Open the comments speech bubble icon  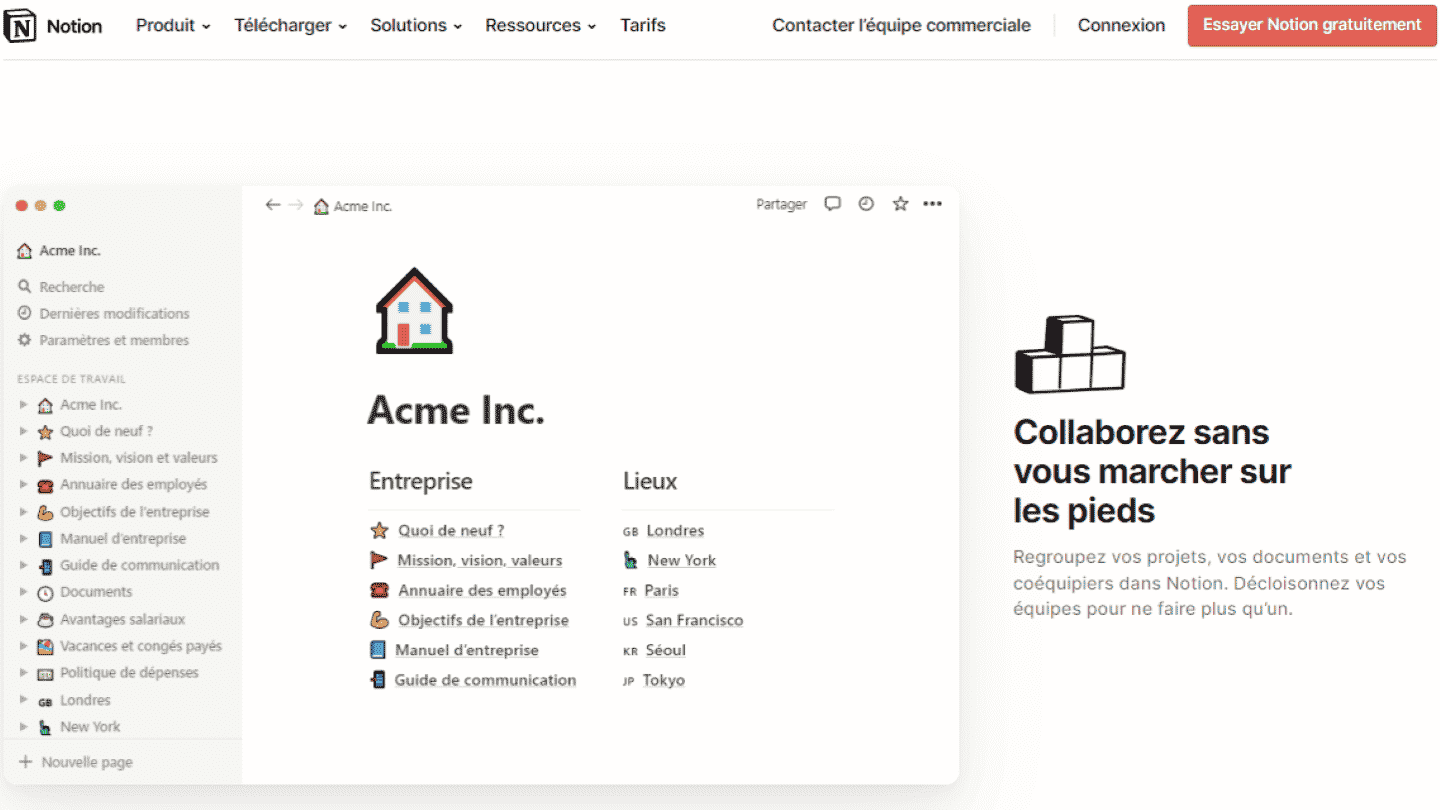(832, 204)
